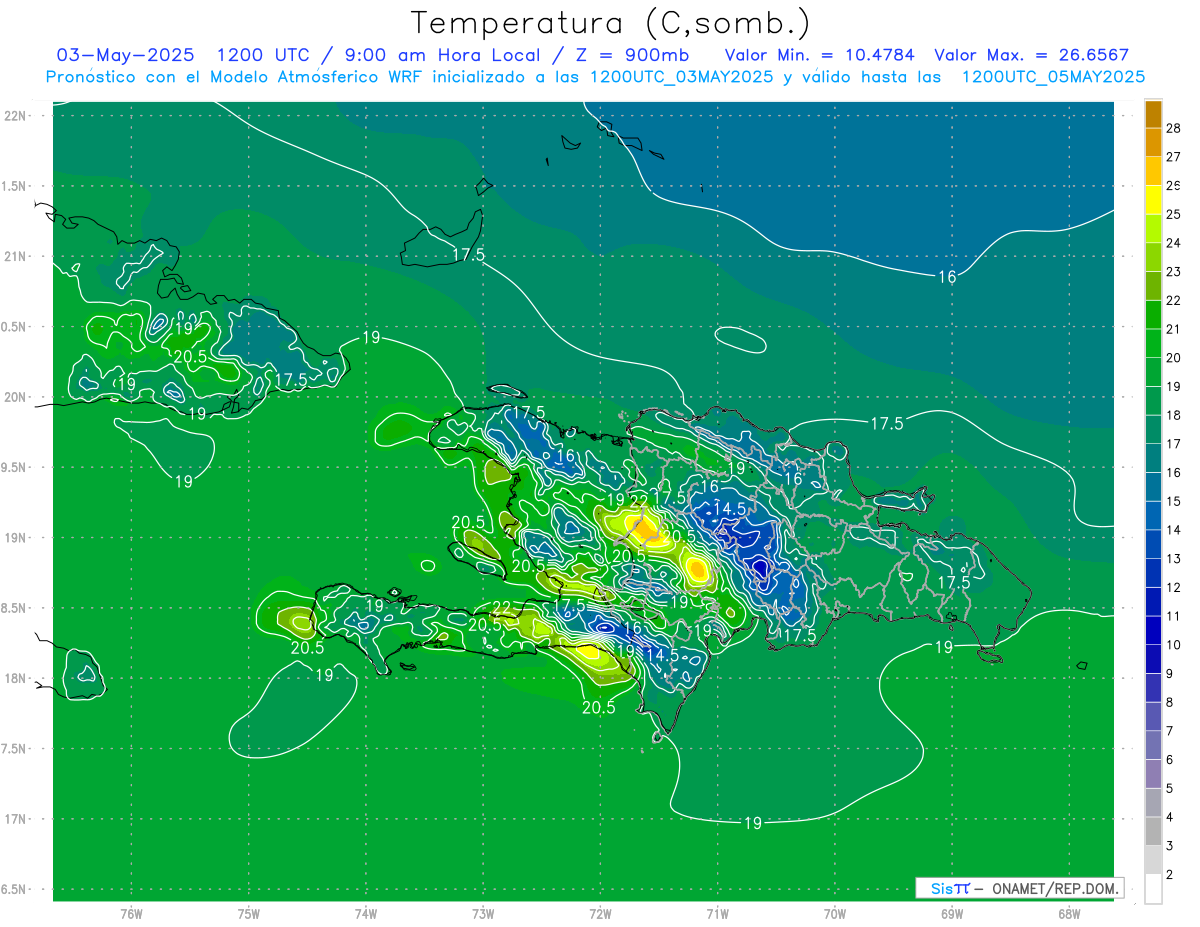This screenshot has width=1200, height=927.
Task: Click the legend scale label '21'
Action: coord(1173,329)
